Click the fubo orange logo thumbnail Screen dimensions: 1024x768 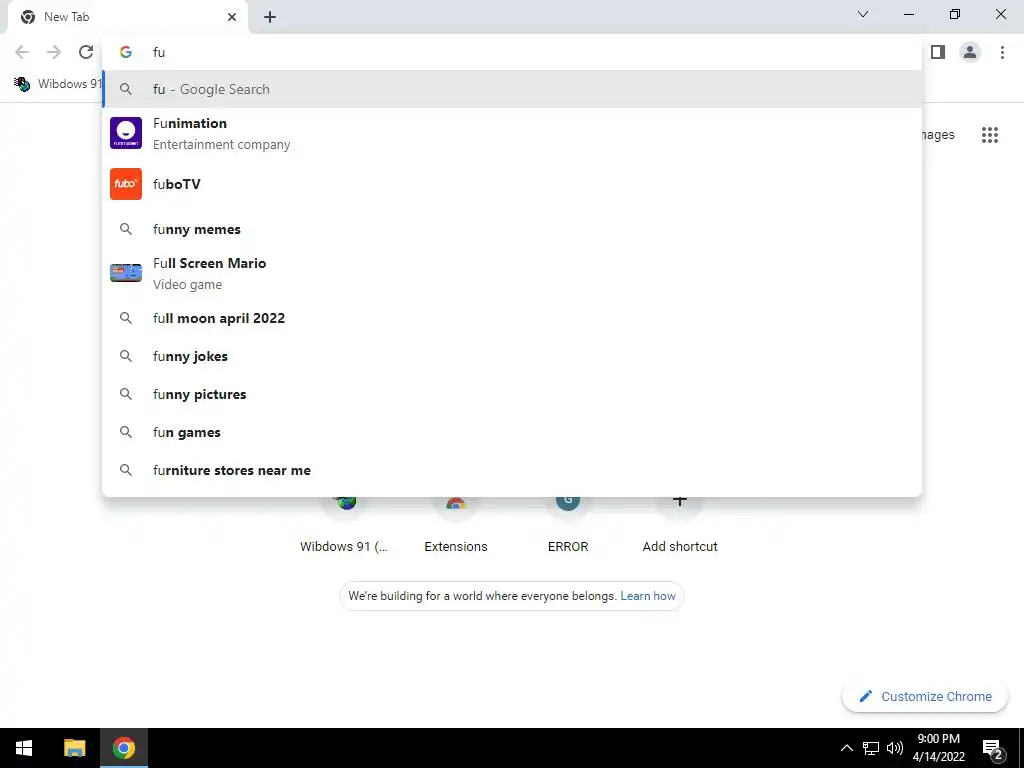[126, 184]
